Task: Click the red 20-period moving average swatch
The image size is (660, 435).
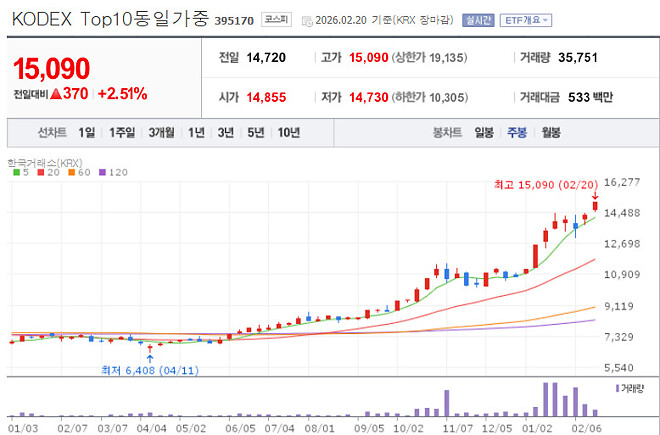Action: (x=41, y=172)
